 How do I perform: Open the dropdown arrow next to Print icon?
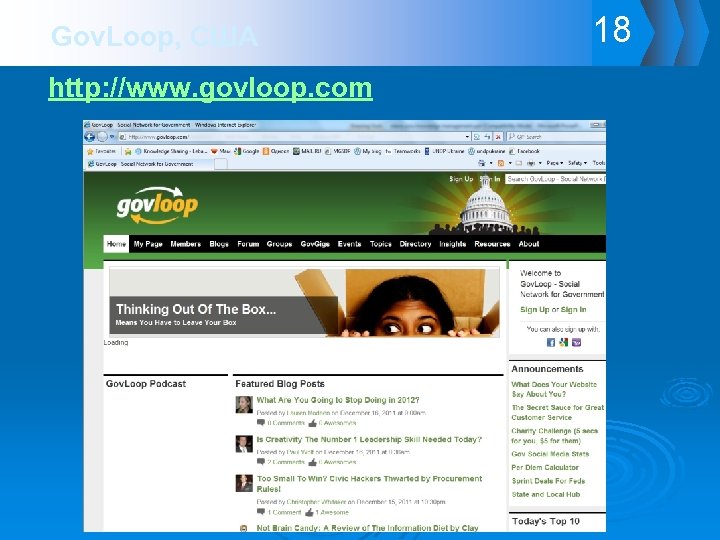point(540,163)
